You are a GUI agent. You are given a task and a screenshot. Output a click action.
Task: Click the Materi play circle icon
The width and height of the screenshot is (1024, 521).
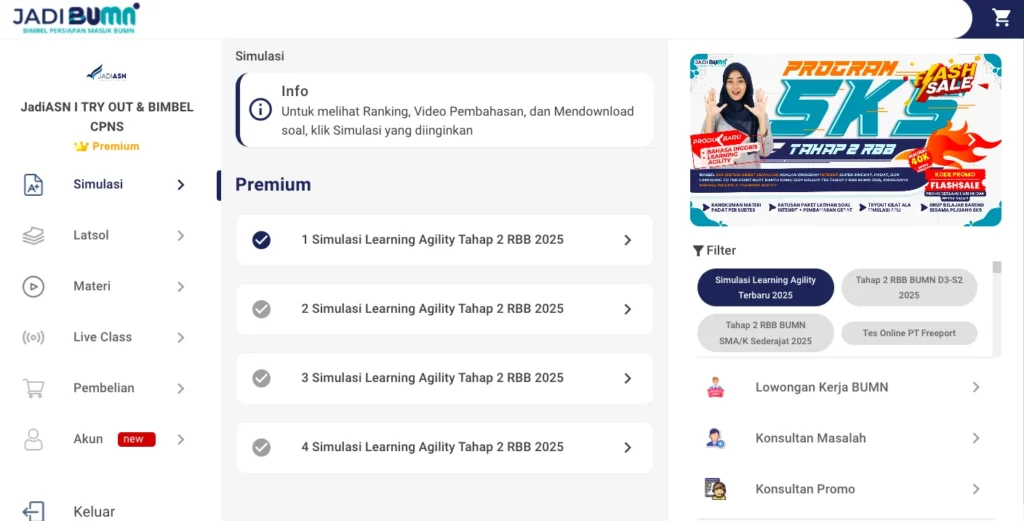point(33,287)
